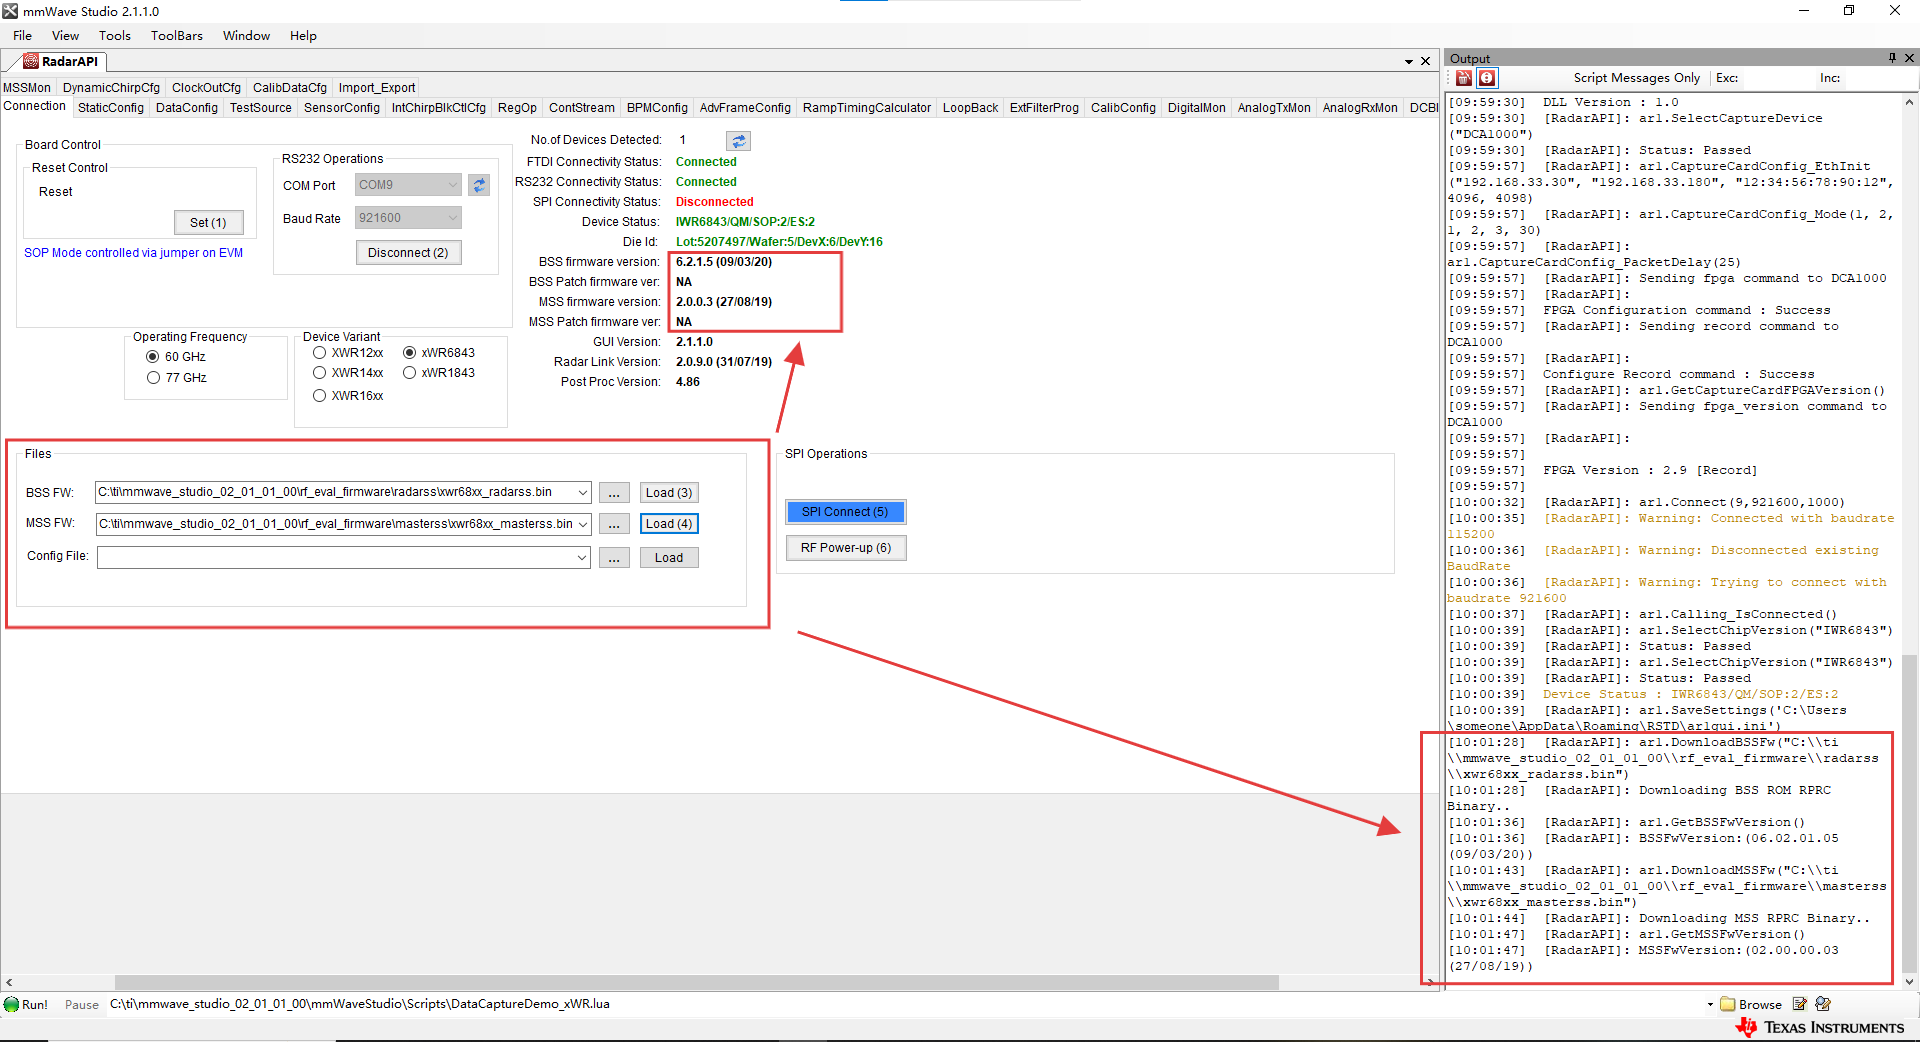1920x1042 pixels.
Task: Close the Output panel
Action: pos(1909,58)
